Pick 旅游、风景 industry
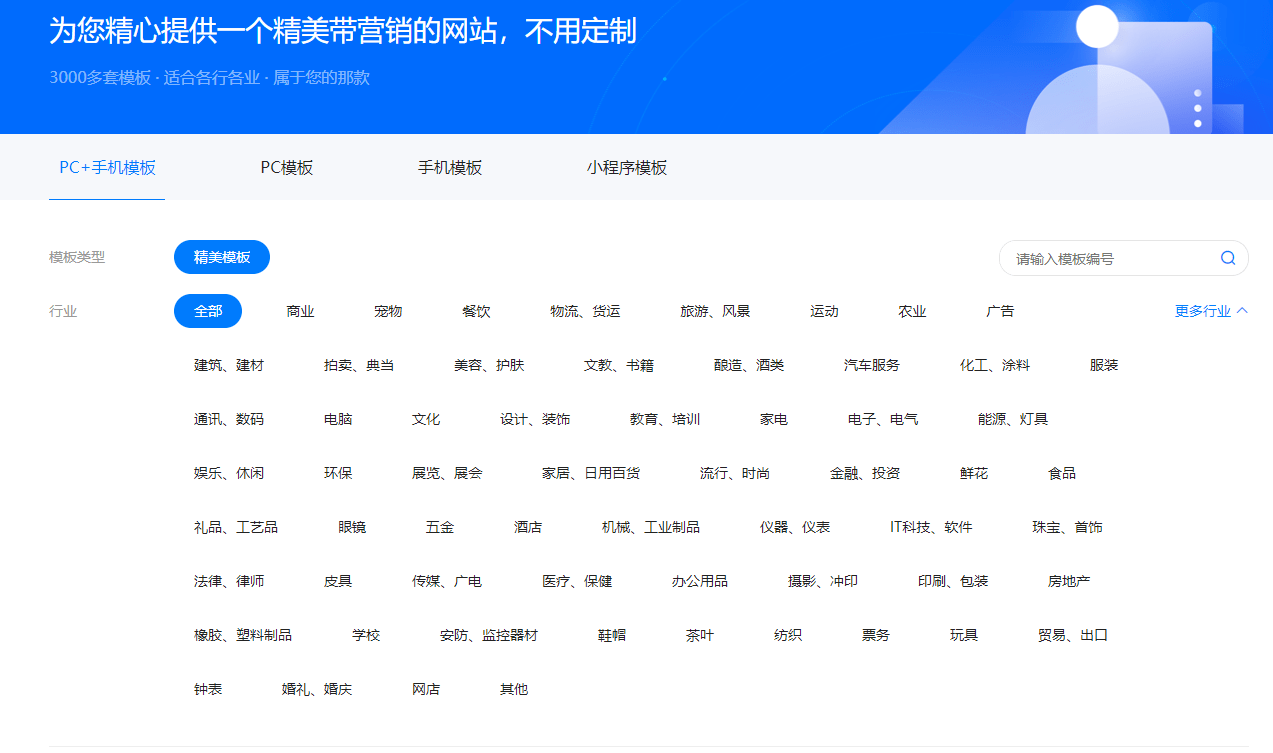The height and width of the screenshot is (753, 1273). (x=715, y=311)
